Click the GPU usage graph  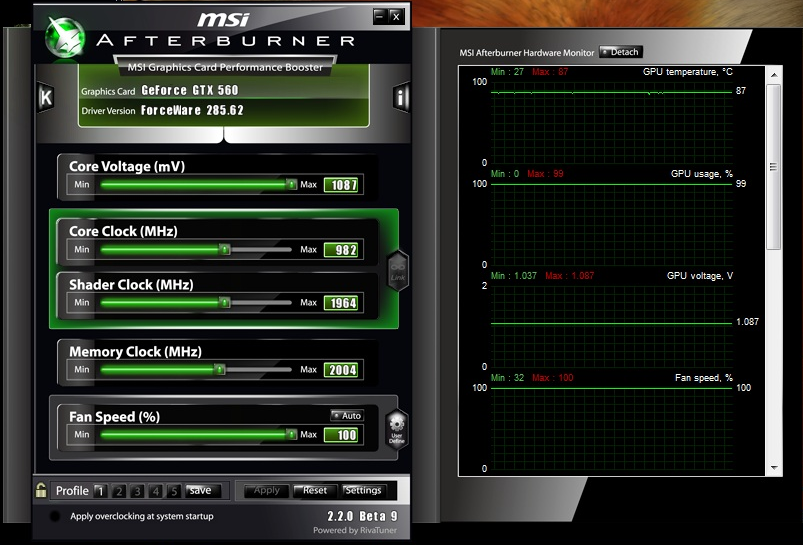tap(611, 224)
